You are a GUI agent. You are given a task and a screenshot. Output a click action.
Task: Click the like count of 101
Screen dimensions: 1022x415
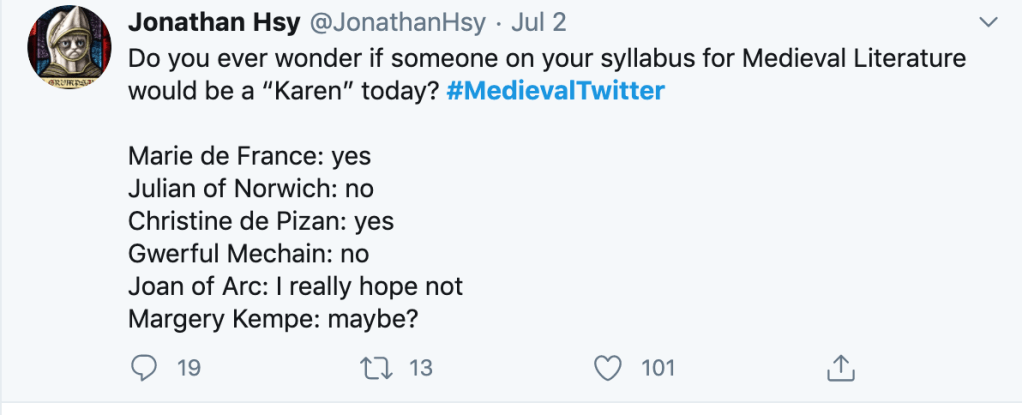658,368
